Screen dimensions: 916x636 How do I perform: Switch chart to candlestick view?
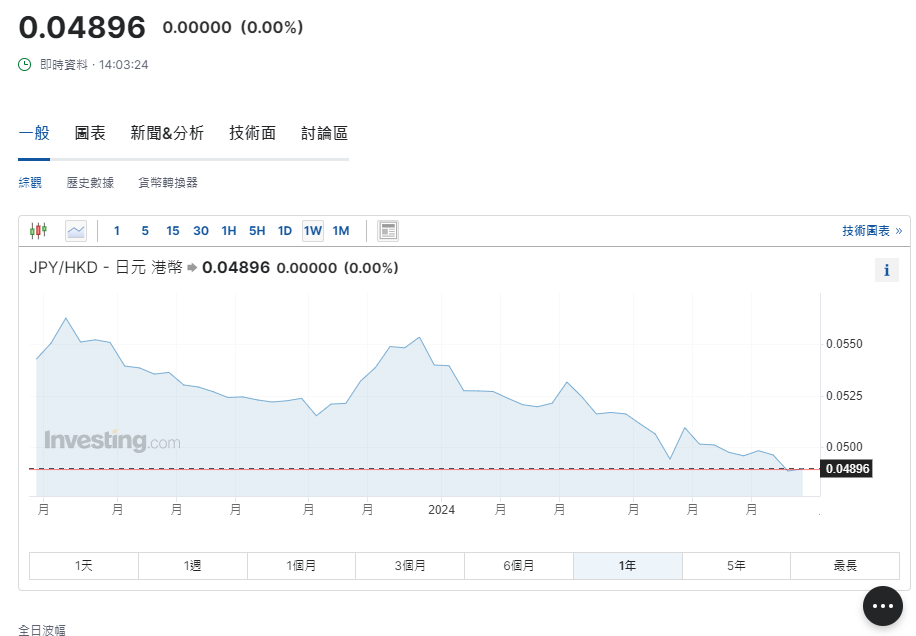tap(40, 230)
